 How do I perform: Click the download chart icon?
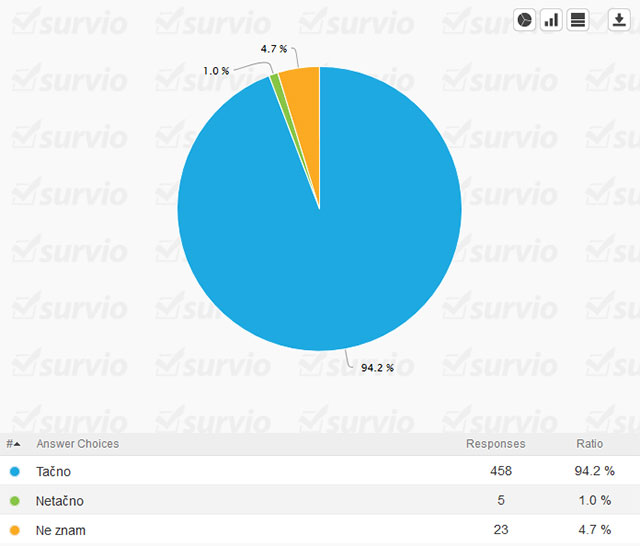coord(619,20)
